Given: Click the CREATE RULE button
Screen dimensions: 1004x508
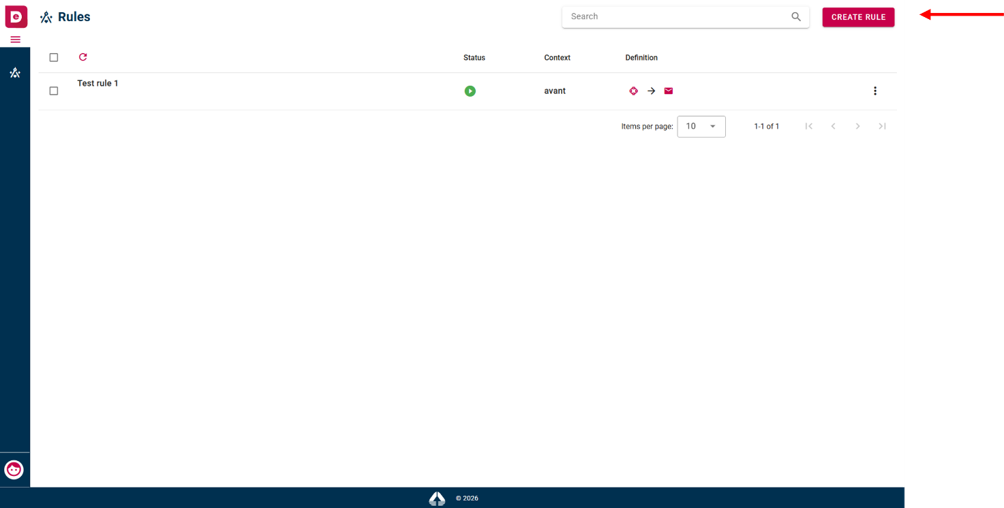Looking at the screenshot, I should click(858, 17).
